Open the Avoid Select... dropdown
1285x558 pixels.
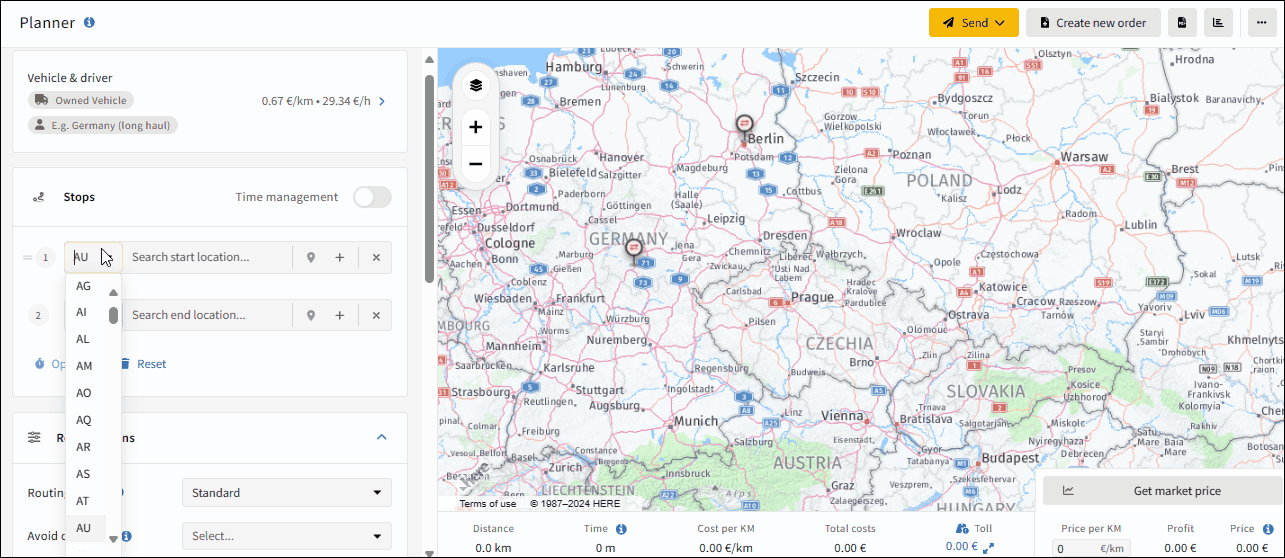287,536
